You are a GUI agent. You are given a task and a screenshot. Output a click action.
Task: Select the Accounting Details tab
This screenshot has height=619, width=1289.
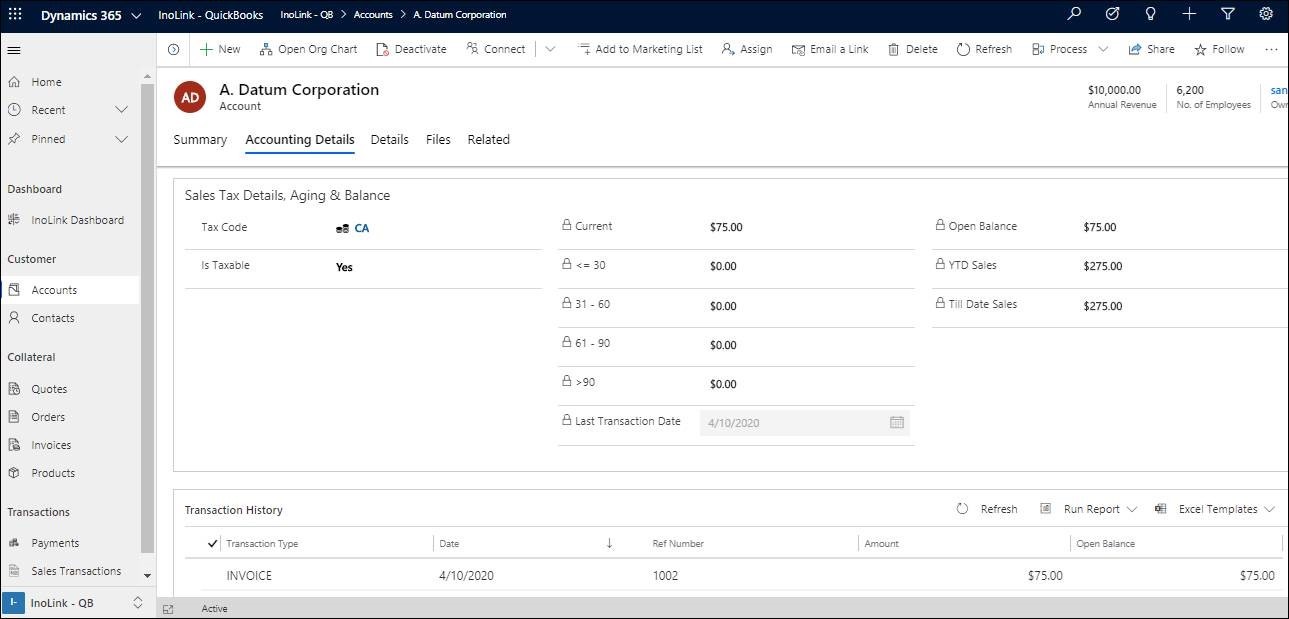[x=300, y=140]
